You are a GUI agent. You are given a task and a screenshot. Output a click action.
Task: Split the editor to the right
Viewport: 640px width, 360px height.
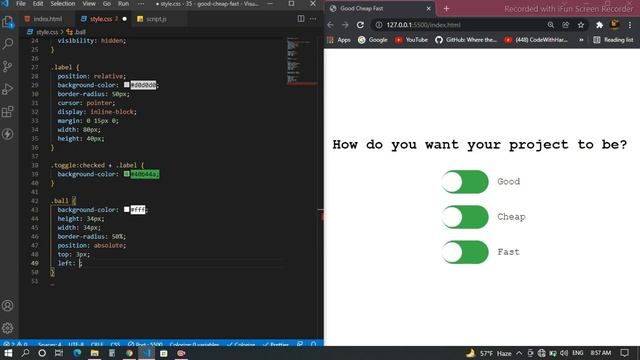pyautogui.click(x=301, y=18)
